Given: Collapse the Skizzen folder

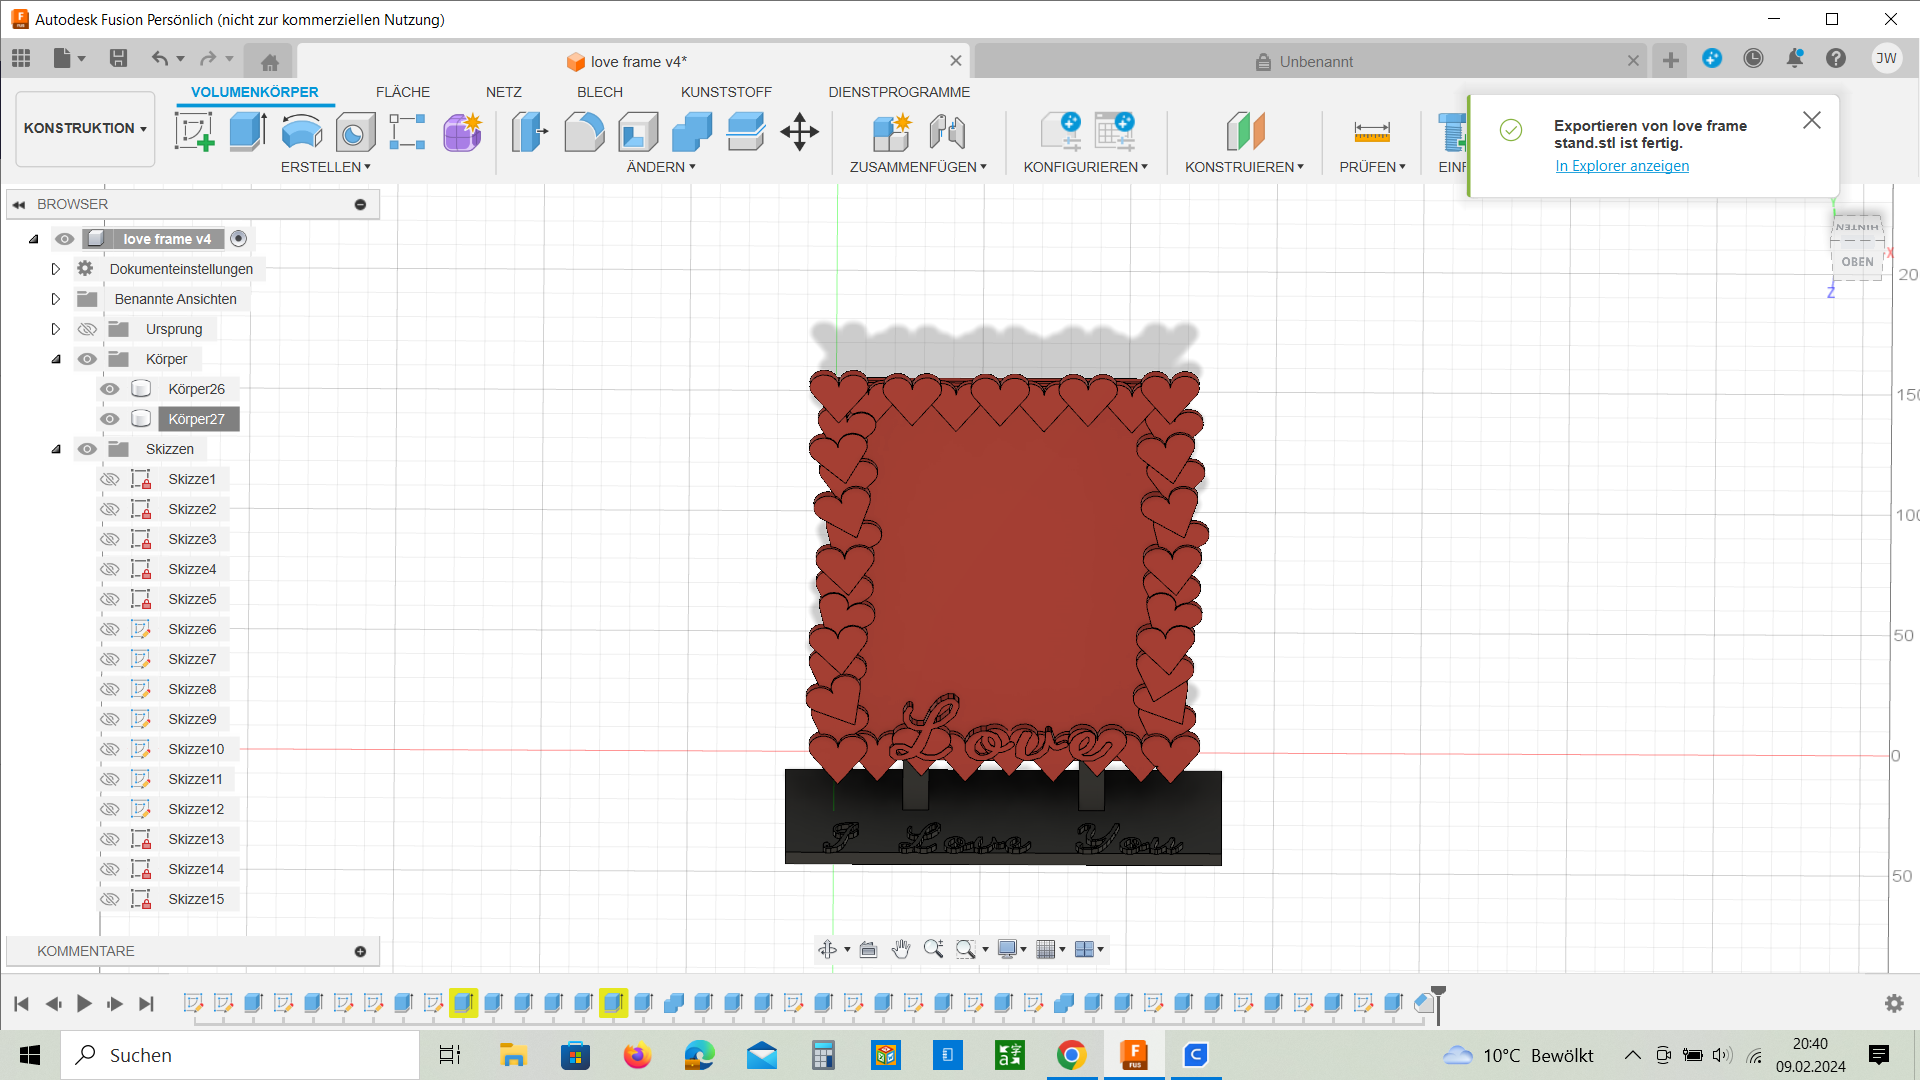Looking at the screenshot, I should [x=56, y=449].
